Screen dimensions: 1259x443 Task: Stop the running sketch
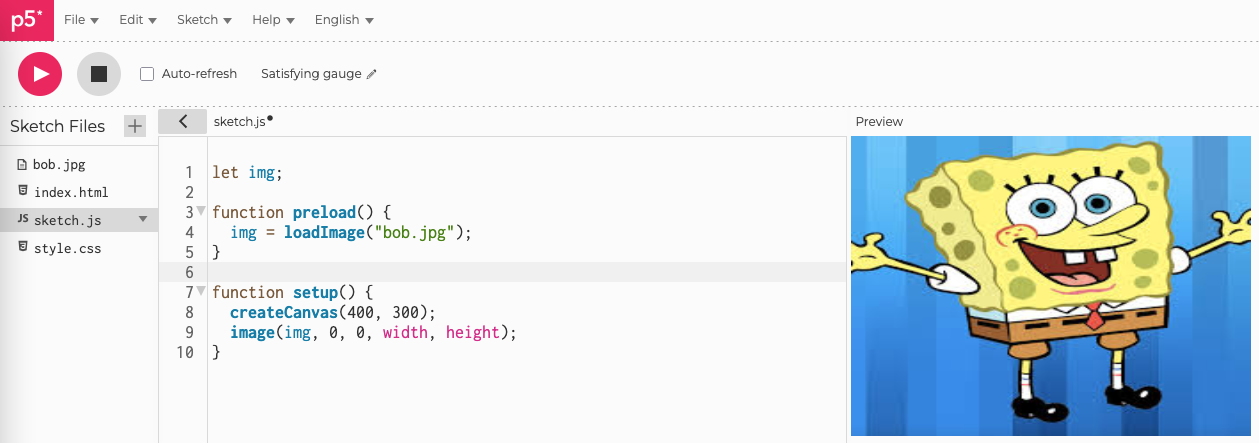(99, 74)
